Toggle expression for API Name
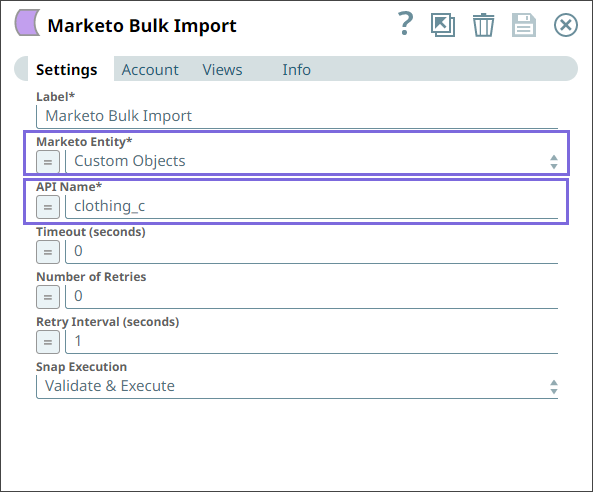Screen dimensions: 593x492 click(48, 207)
